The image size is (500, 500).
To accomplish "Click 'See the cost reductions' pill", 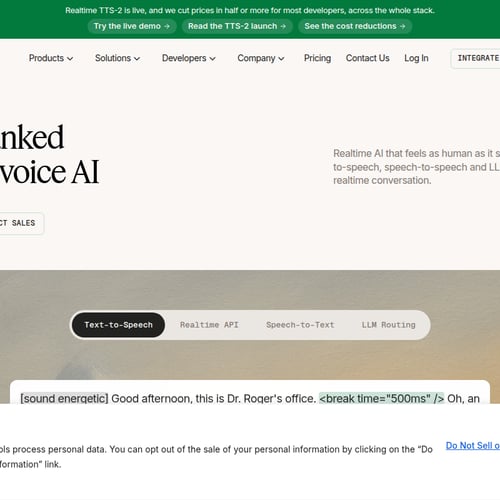I will click(355, 26).
